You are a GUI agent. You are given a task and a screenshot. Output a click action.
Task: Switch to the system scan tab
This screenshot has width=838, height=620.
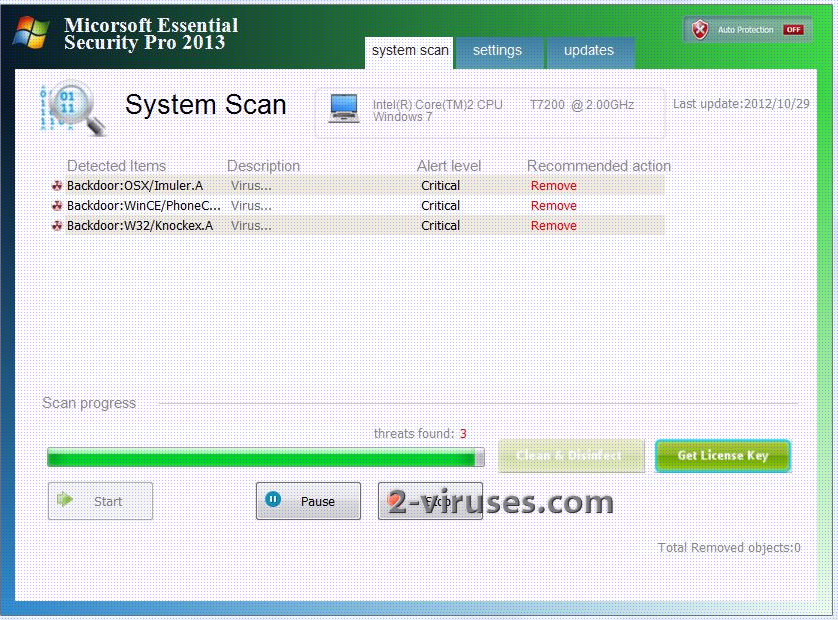[409, 52]
